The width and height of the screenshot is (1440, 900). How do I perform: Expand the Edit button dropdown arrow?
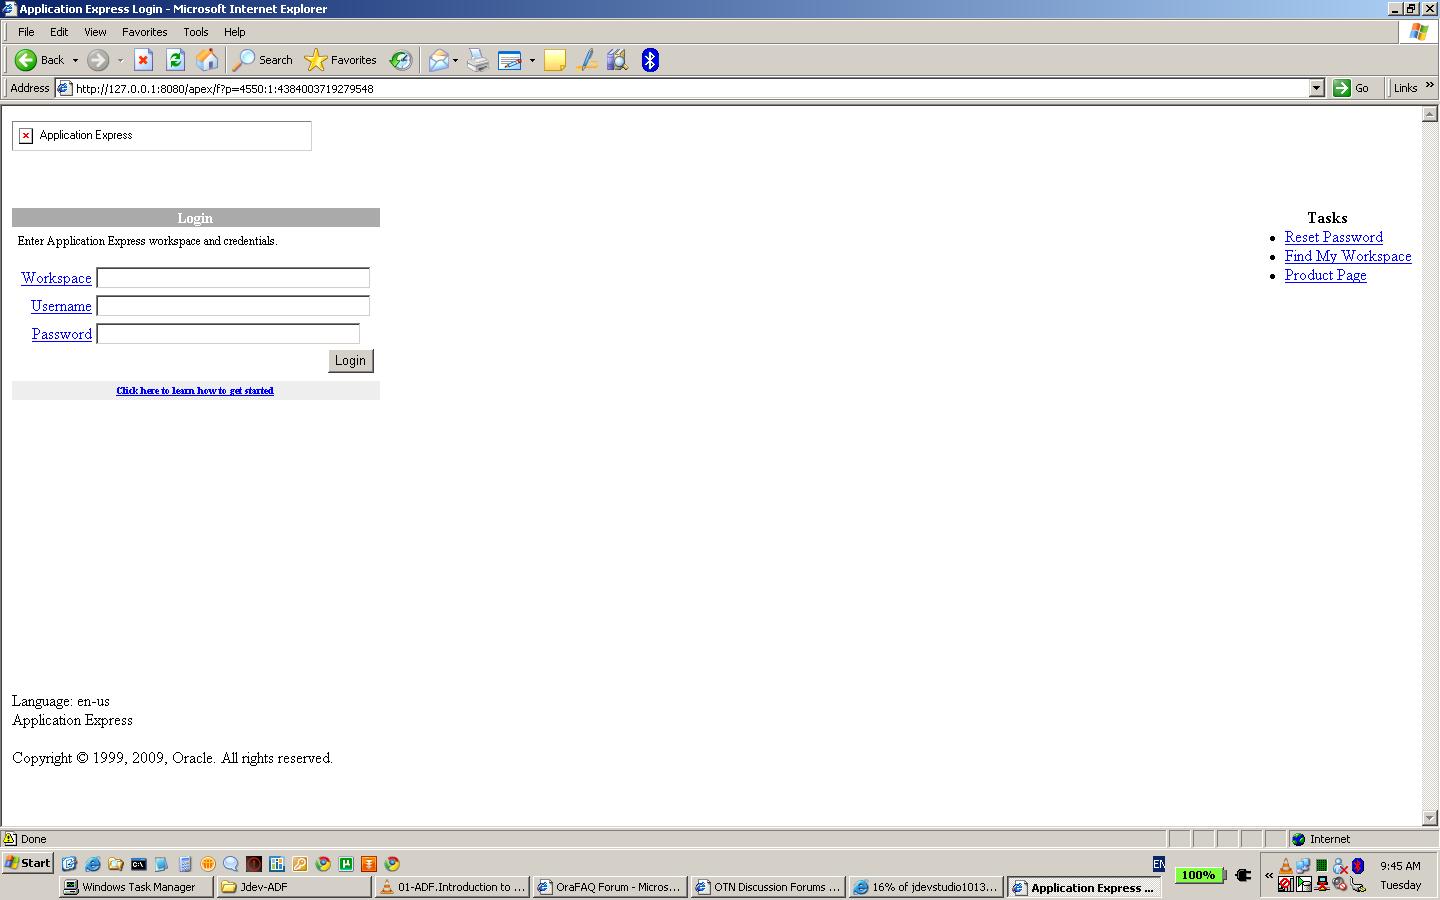pyautogui.click(x=532, y=60)
